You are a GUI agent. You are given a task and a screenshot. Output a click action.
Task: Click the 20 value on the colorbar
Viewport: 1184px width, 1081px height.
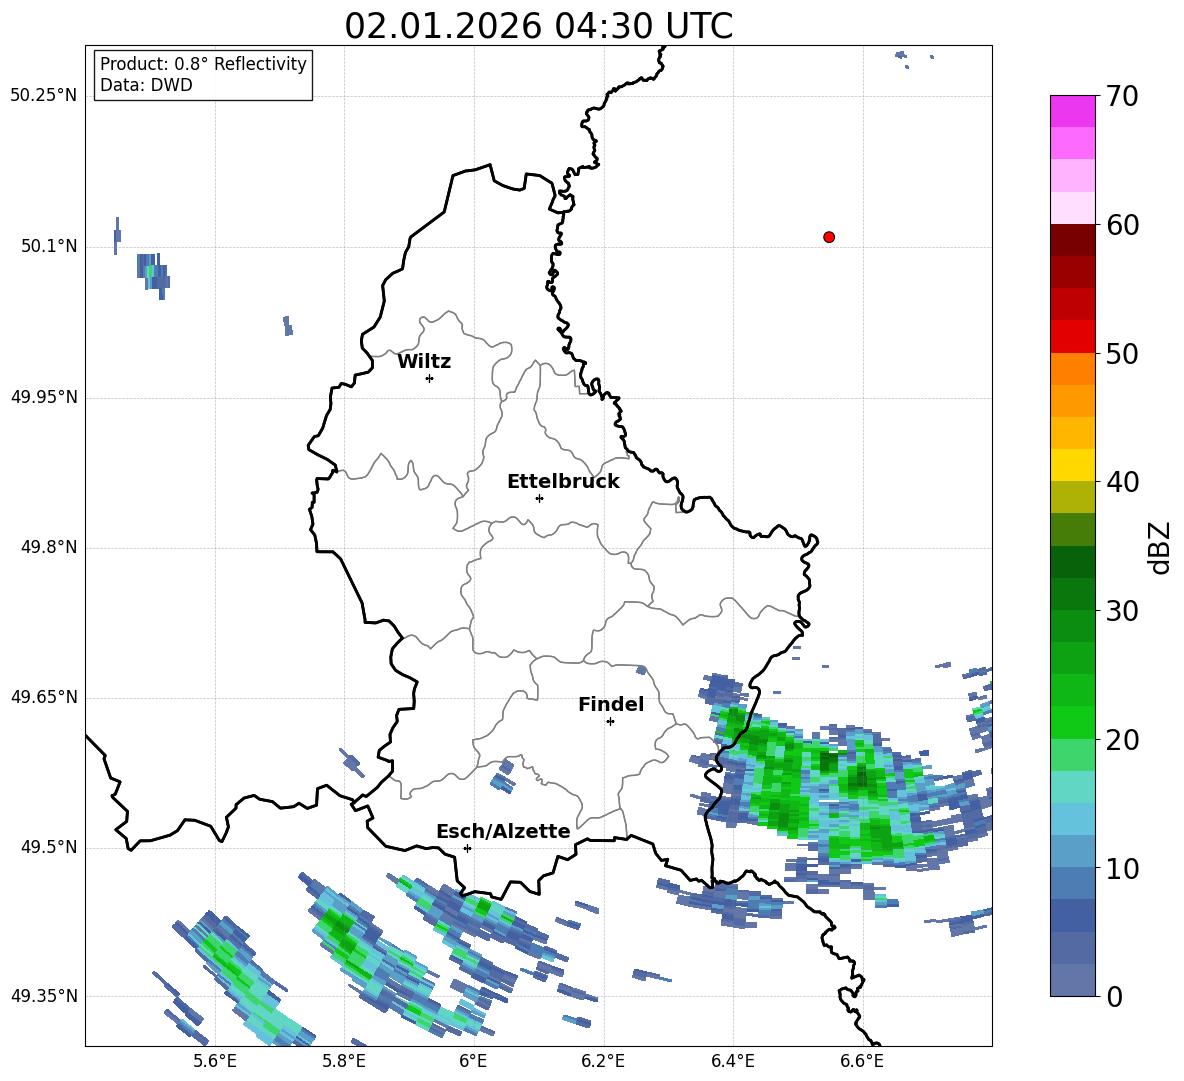(1122, 740)
